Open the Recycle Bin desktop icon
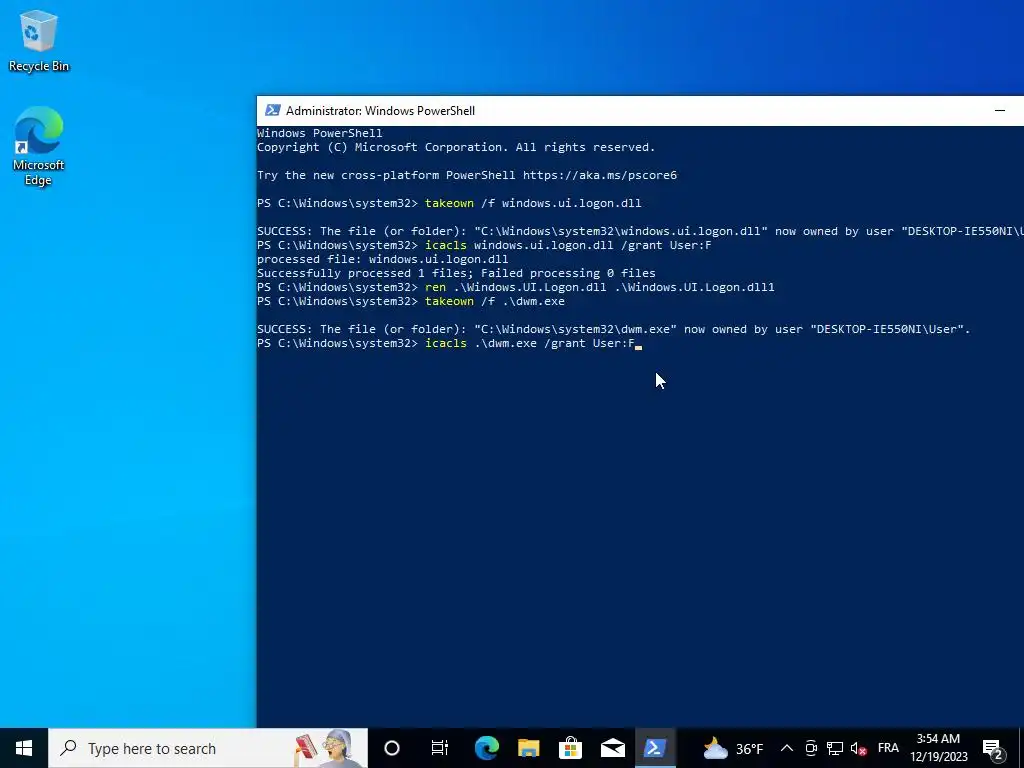 click(39, 40)
